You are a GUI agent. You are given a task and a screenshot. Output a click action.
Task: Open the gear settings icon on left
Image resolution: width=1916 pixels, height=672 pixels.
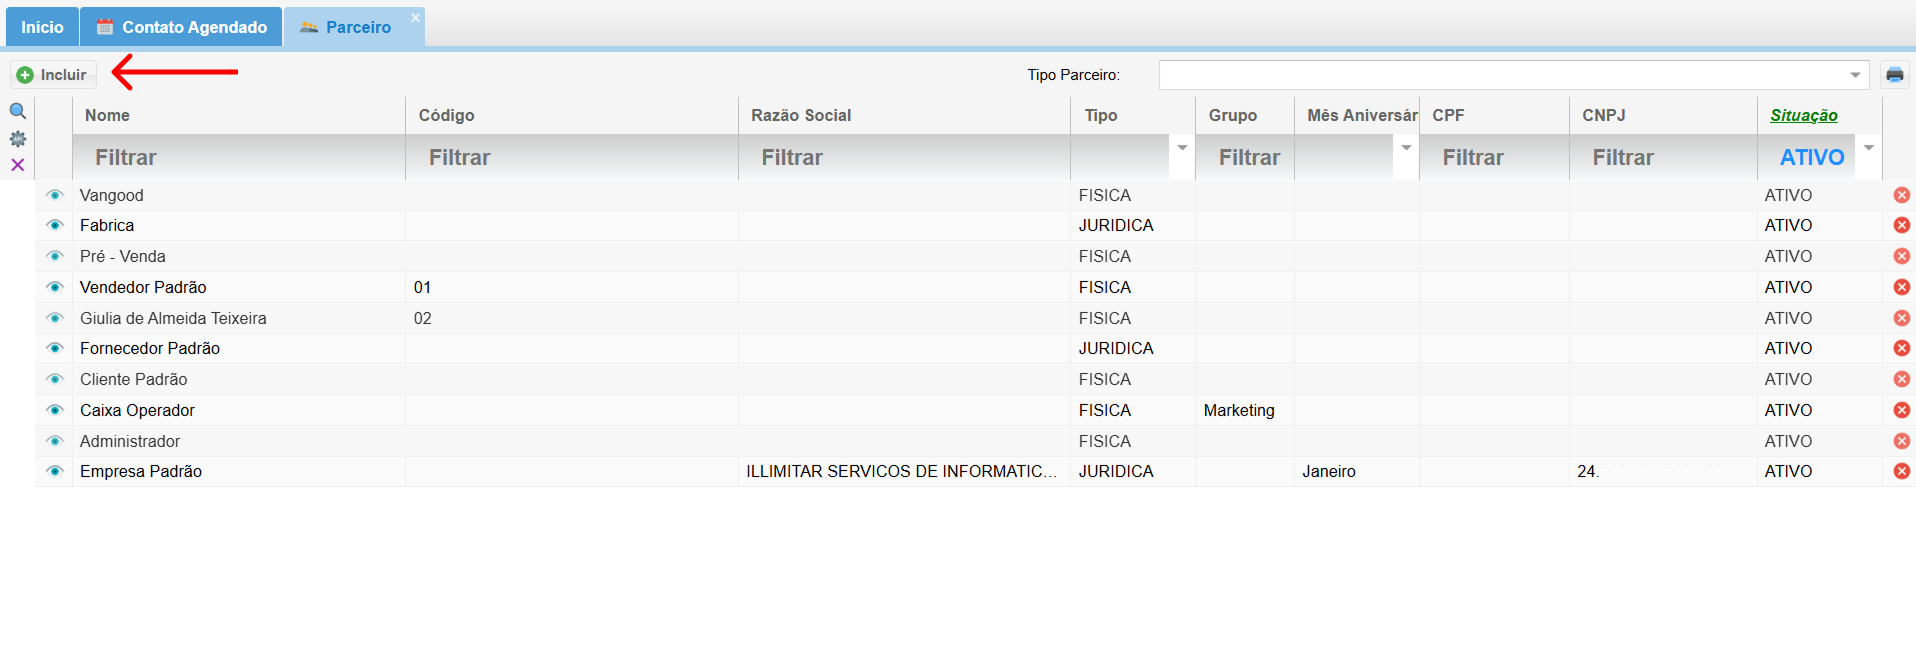pos(18,139)
